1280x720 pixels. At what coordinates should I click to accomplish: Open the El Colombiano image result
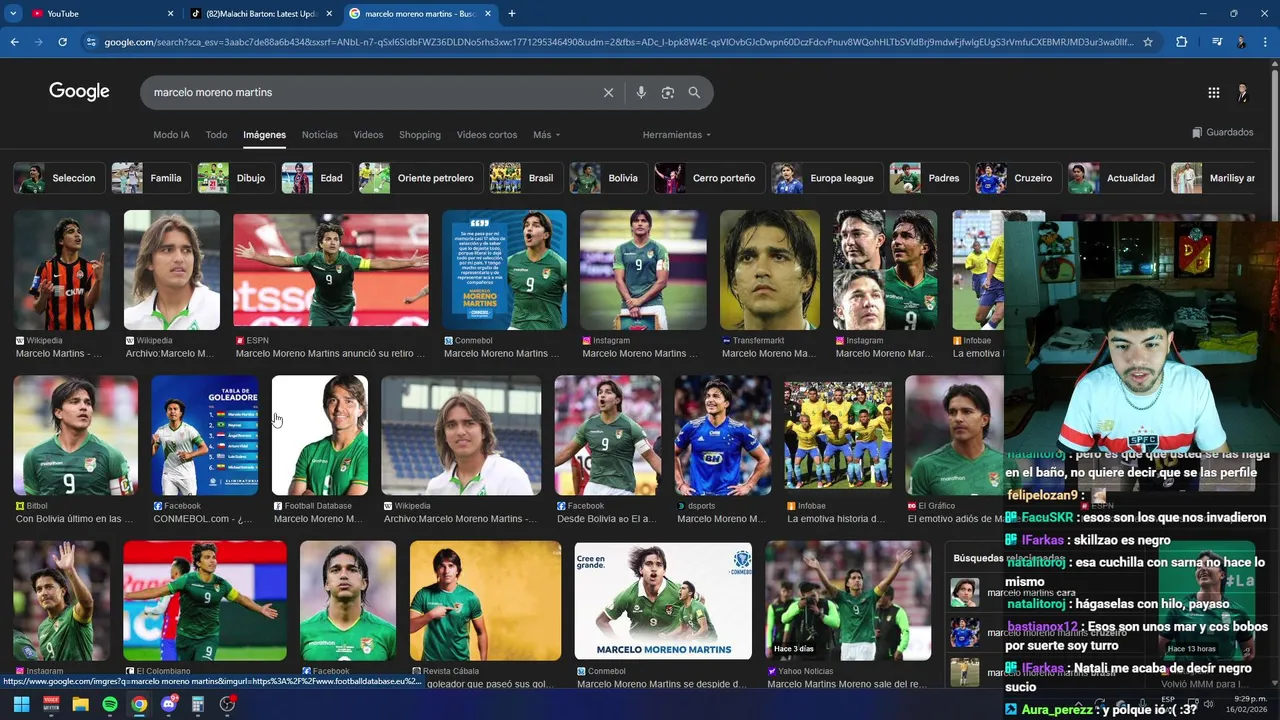click(x=205, y=601)
